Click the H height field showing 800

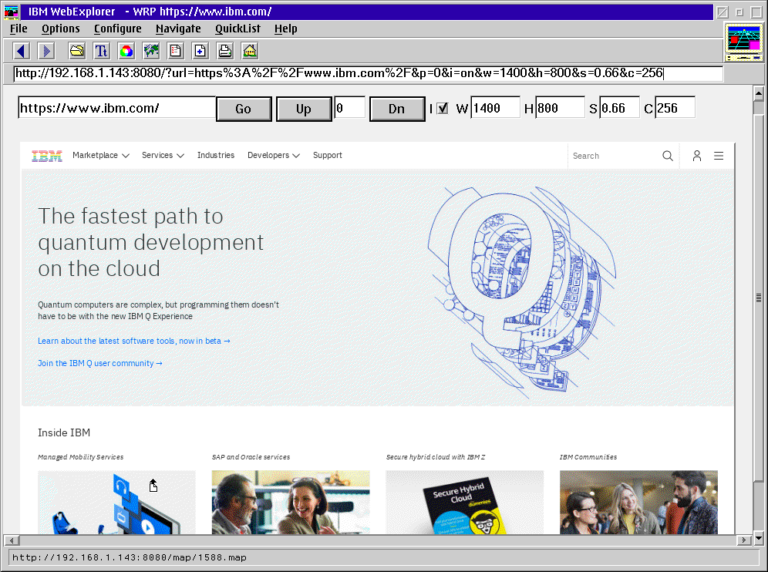[x=560, y=108]
